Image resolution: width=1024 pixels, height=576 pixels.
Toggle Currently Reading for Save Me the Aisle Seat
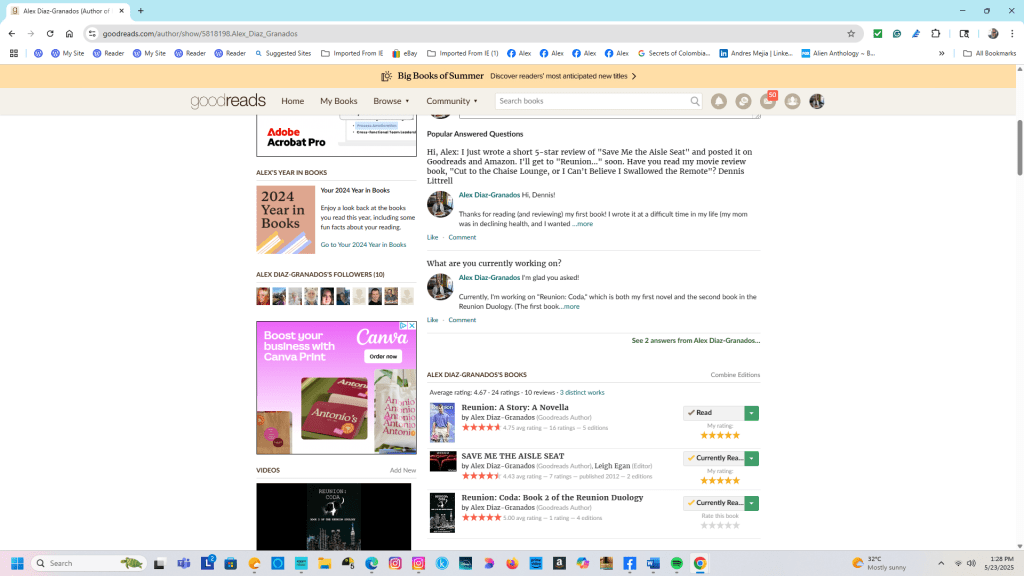pos(713,458)
